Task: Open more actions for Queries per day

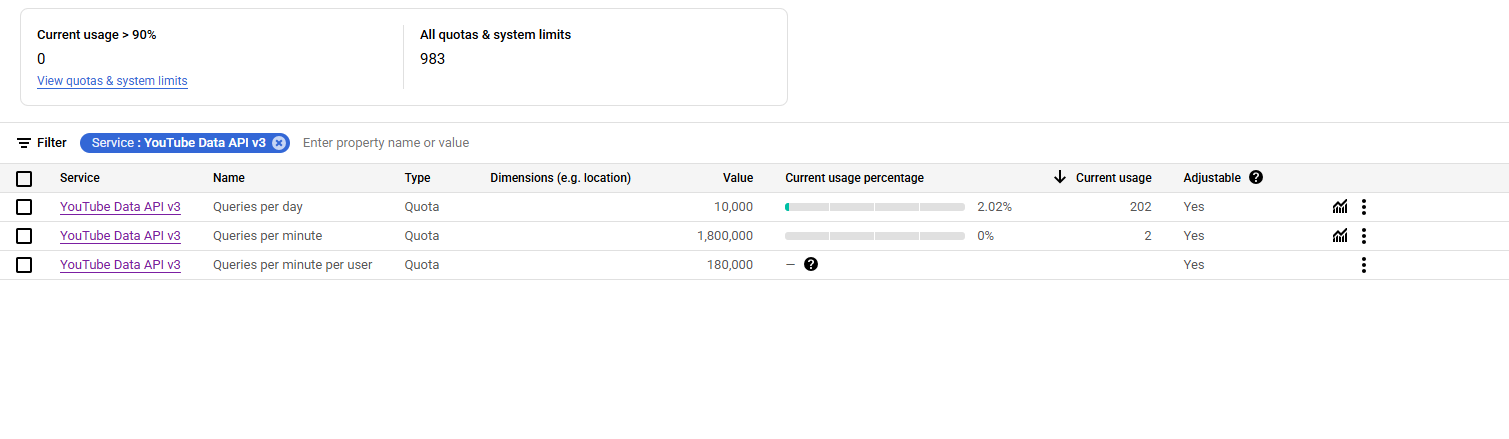Action: click(x=1363, y=207)
